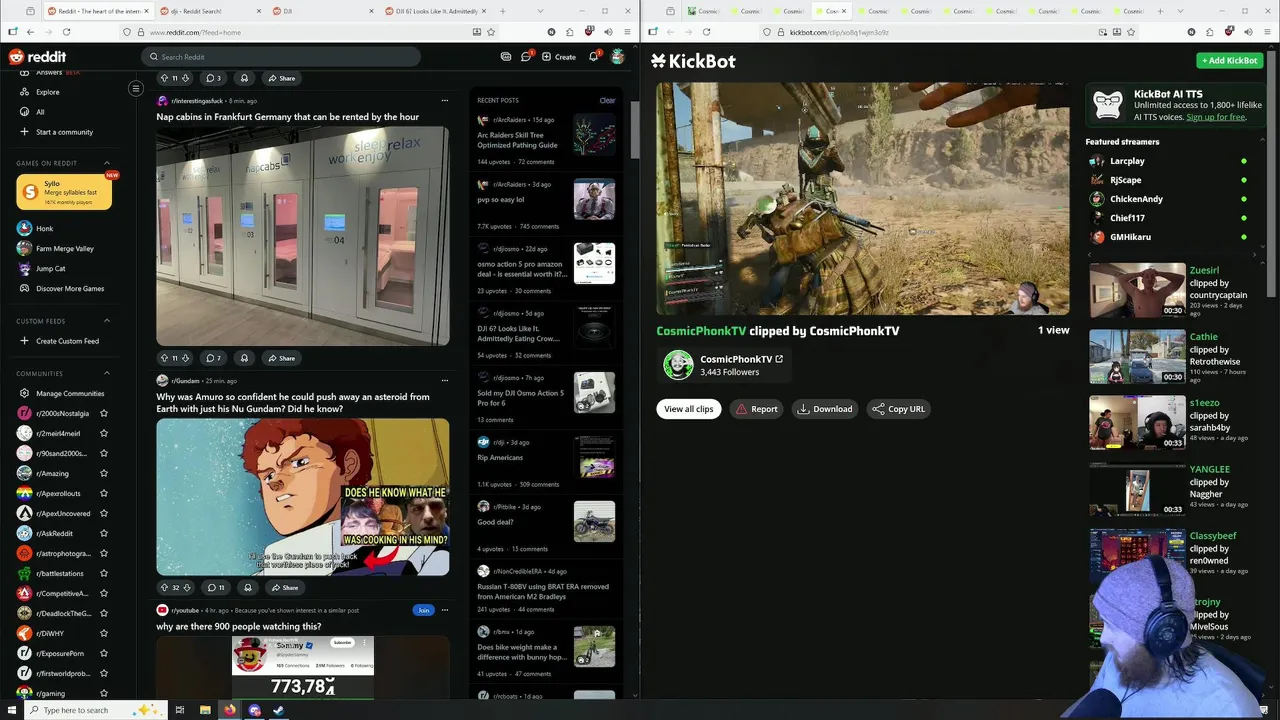The image size is (1280, 720).
Task: Switch to 'DJI 67 Looks Like It' tab
Action: pos(435,11)
